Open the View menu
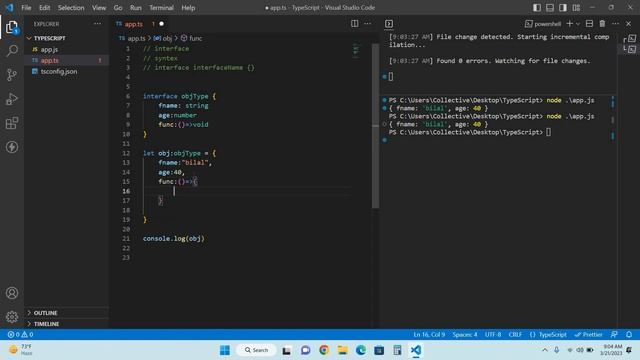640x360 pixels. (x=99, y=8)
